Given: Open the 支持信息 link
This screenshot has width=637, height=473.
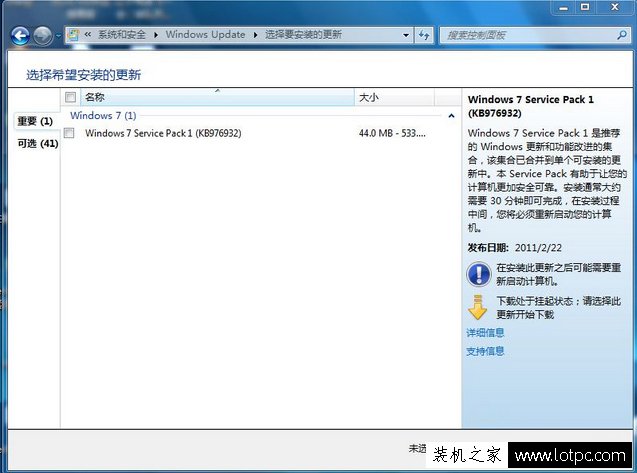Looking at the screenshot, I should tap(485, 351).
